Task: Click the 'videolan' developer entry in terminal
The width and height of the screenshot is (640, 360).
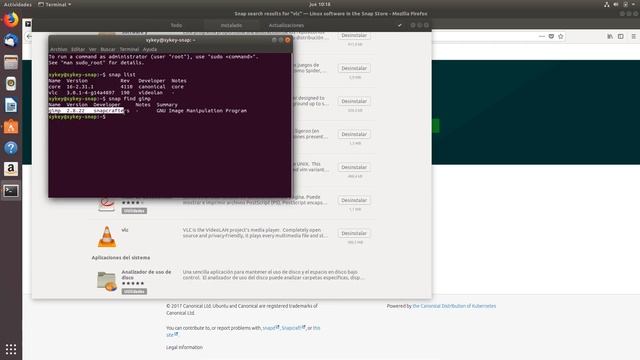Action: click(150, 93)
